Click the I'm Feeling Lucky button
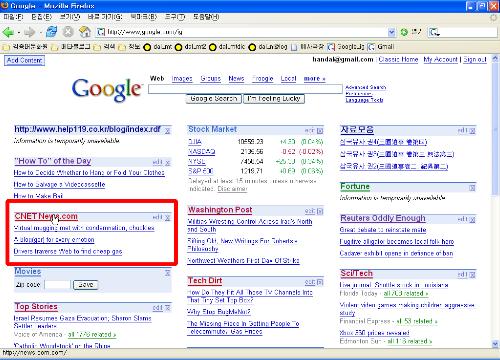The image size is (500, 360). pos(274,99)
